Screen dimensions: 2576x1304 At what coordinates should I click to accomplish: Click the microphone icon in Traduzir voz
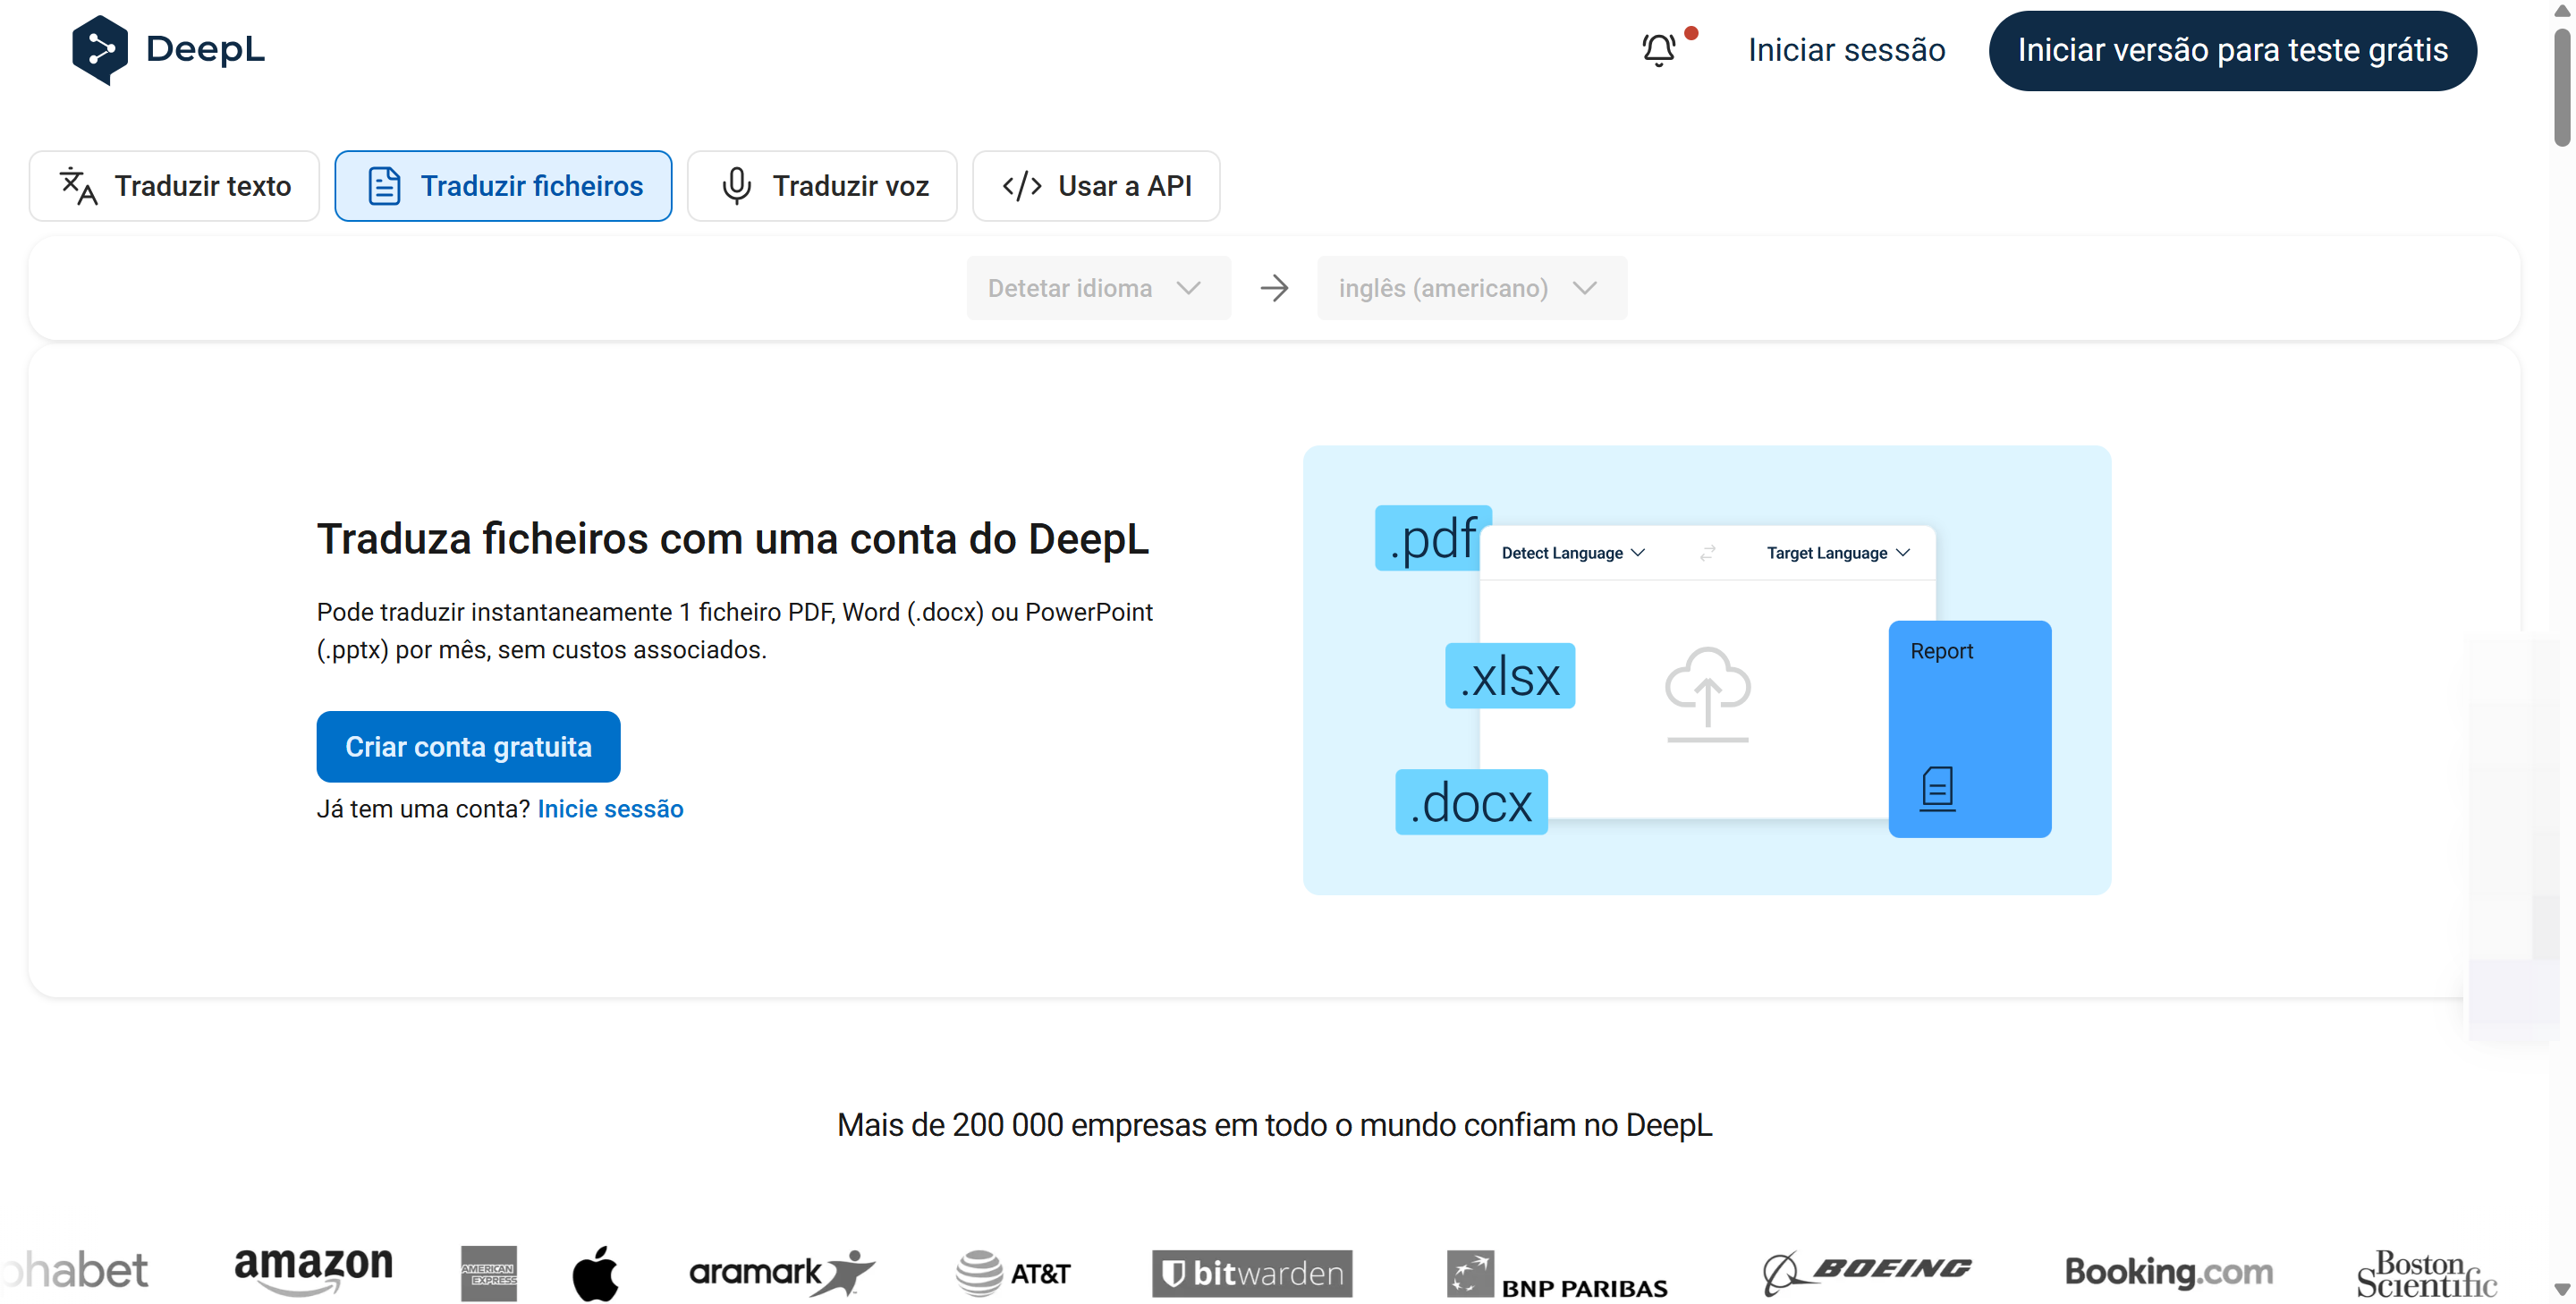point(736,186)
